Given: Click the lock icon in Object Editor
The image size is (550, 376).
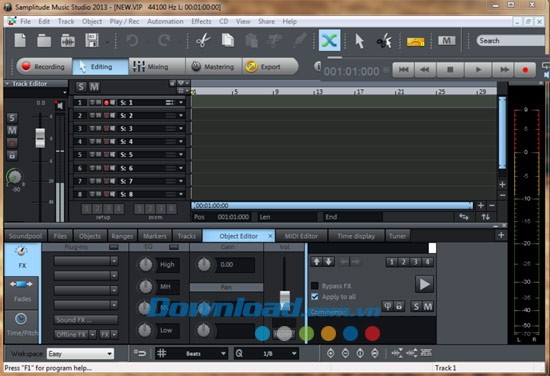Looking at the screenshot, I should (399, 306).
